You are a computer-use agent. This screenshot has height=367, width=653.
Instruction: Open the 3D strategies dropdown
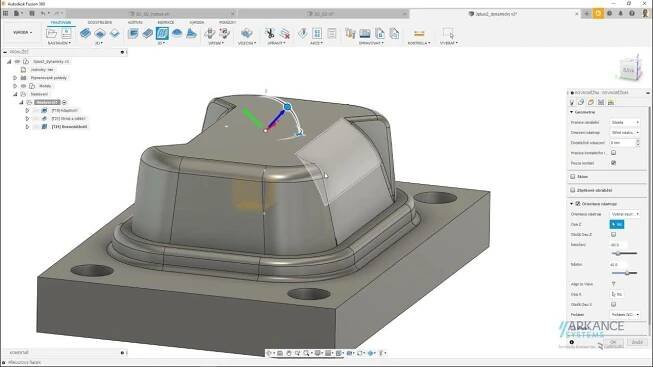[161, 43]
